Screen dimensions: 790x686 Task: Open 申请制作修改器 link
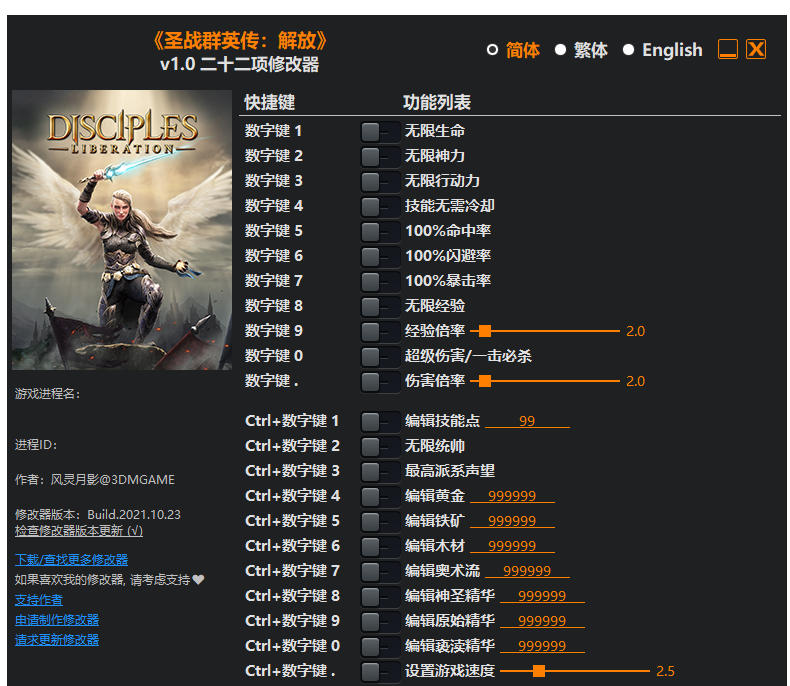(56, 620)
